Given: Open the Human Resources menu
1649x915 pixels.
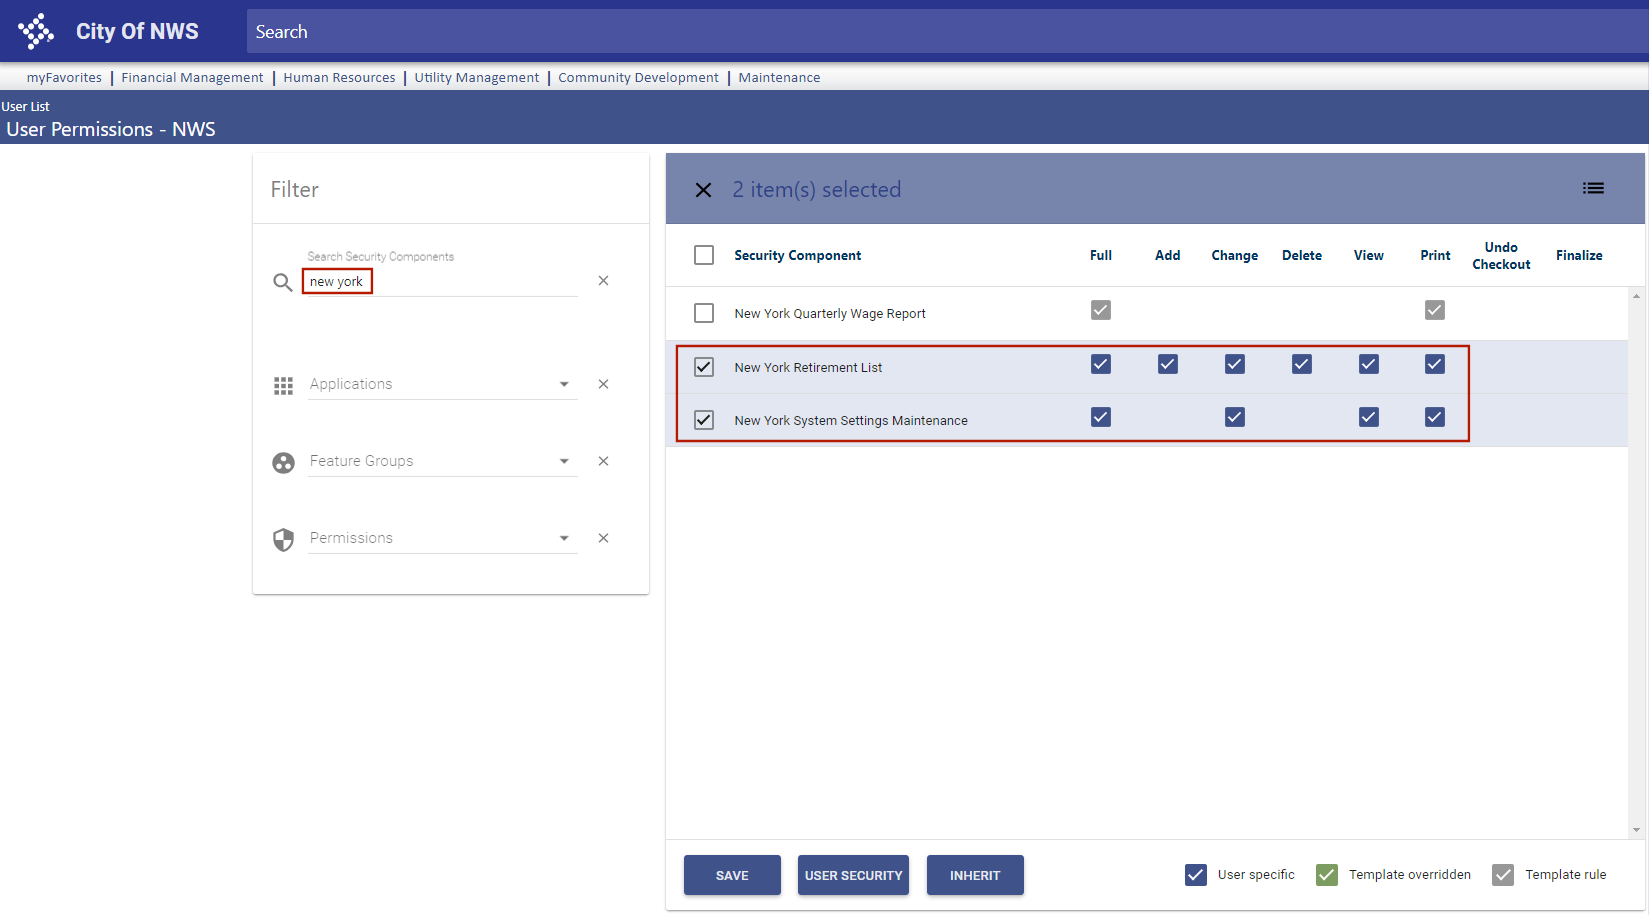Looking at the screenshot, I should [339, 77].
